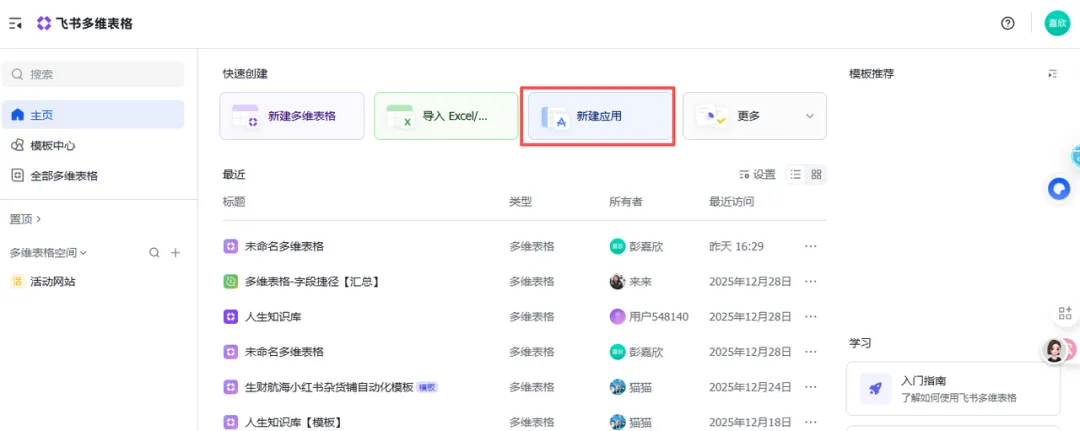Open the 更多 dropdown

(754, 116)
